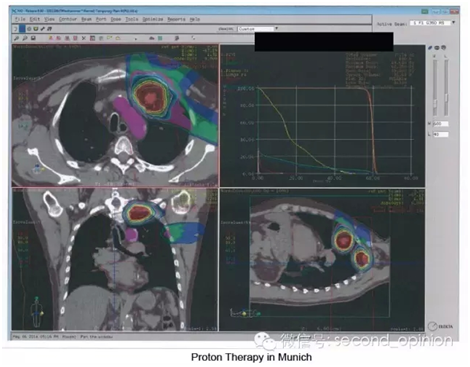Image resolution: width=470 pixels, height=367 pixels.
Task: Open the Contour menu
Action: 68,19
